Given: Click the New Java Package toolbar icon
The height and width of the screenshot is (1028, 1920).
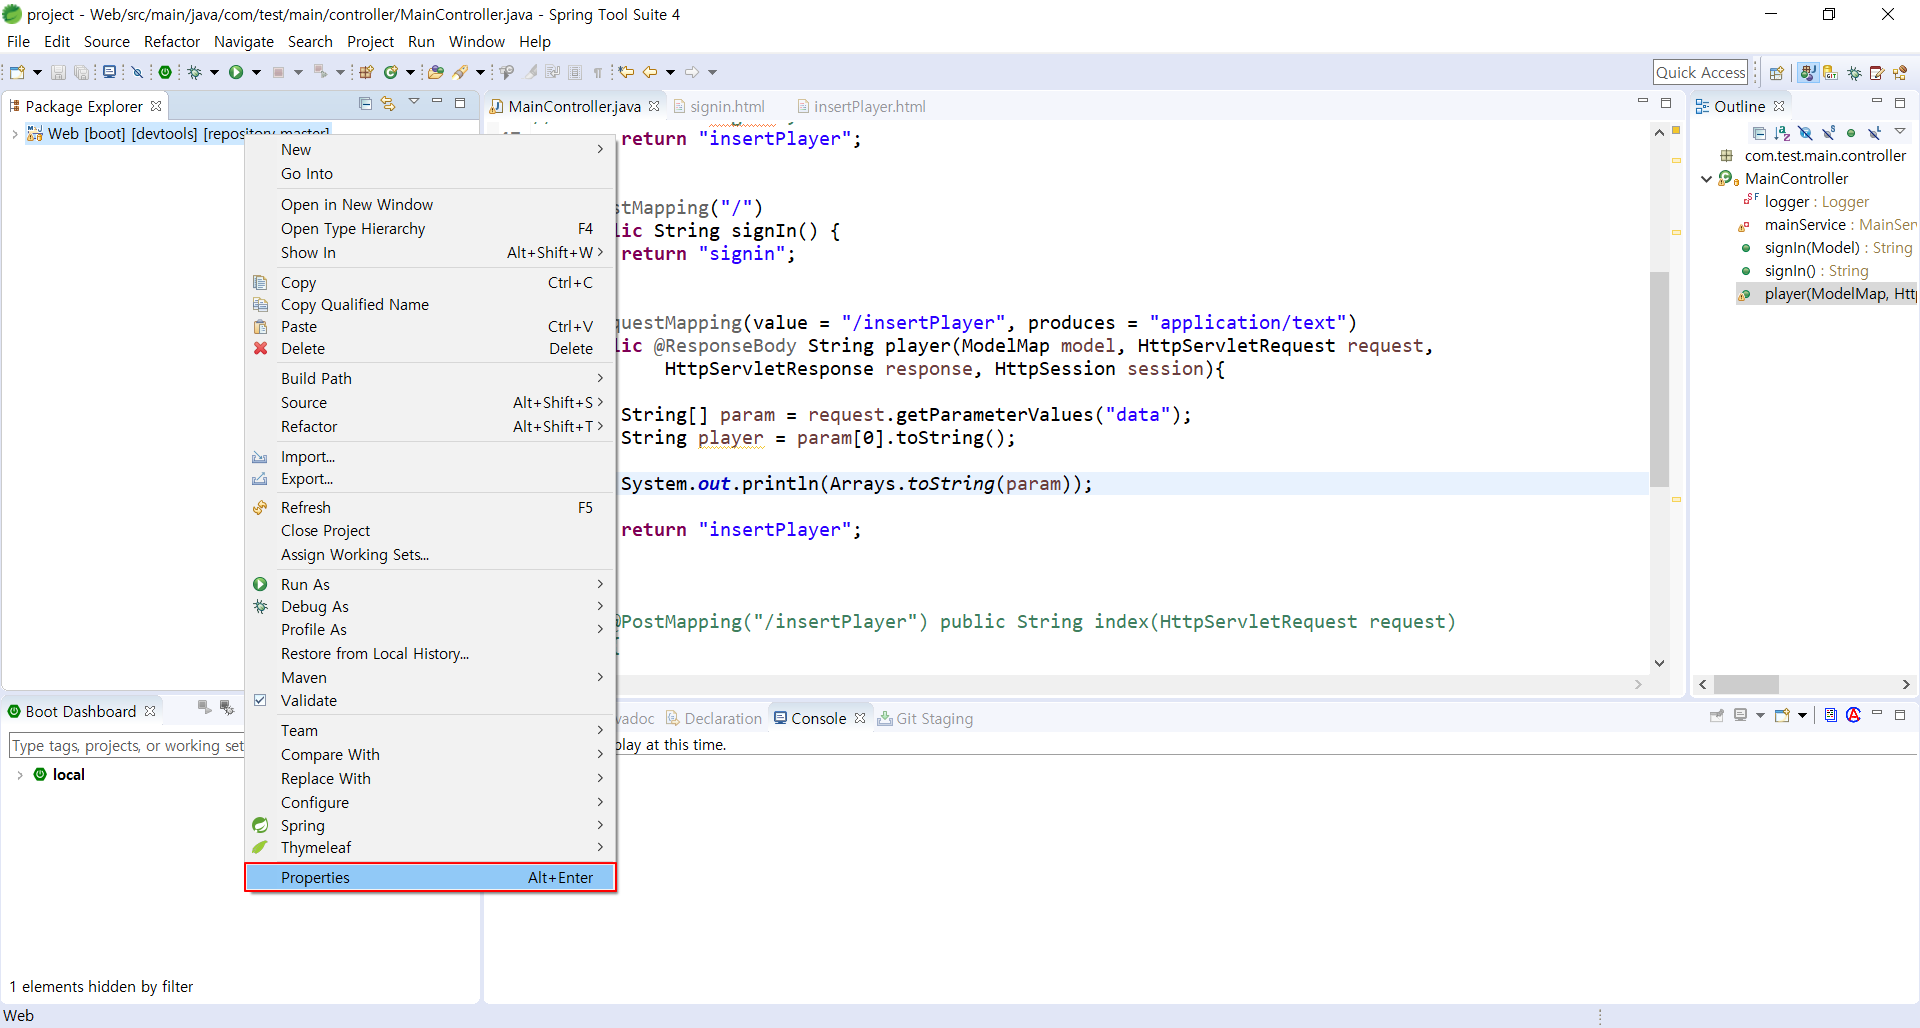Looking at the screenshot, I should 366,72.
